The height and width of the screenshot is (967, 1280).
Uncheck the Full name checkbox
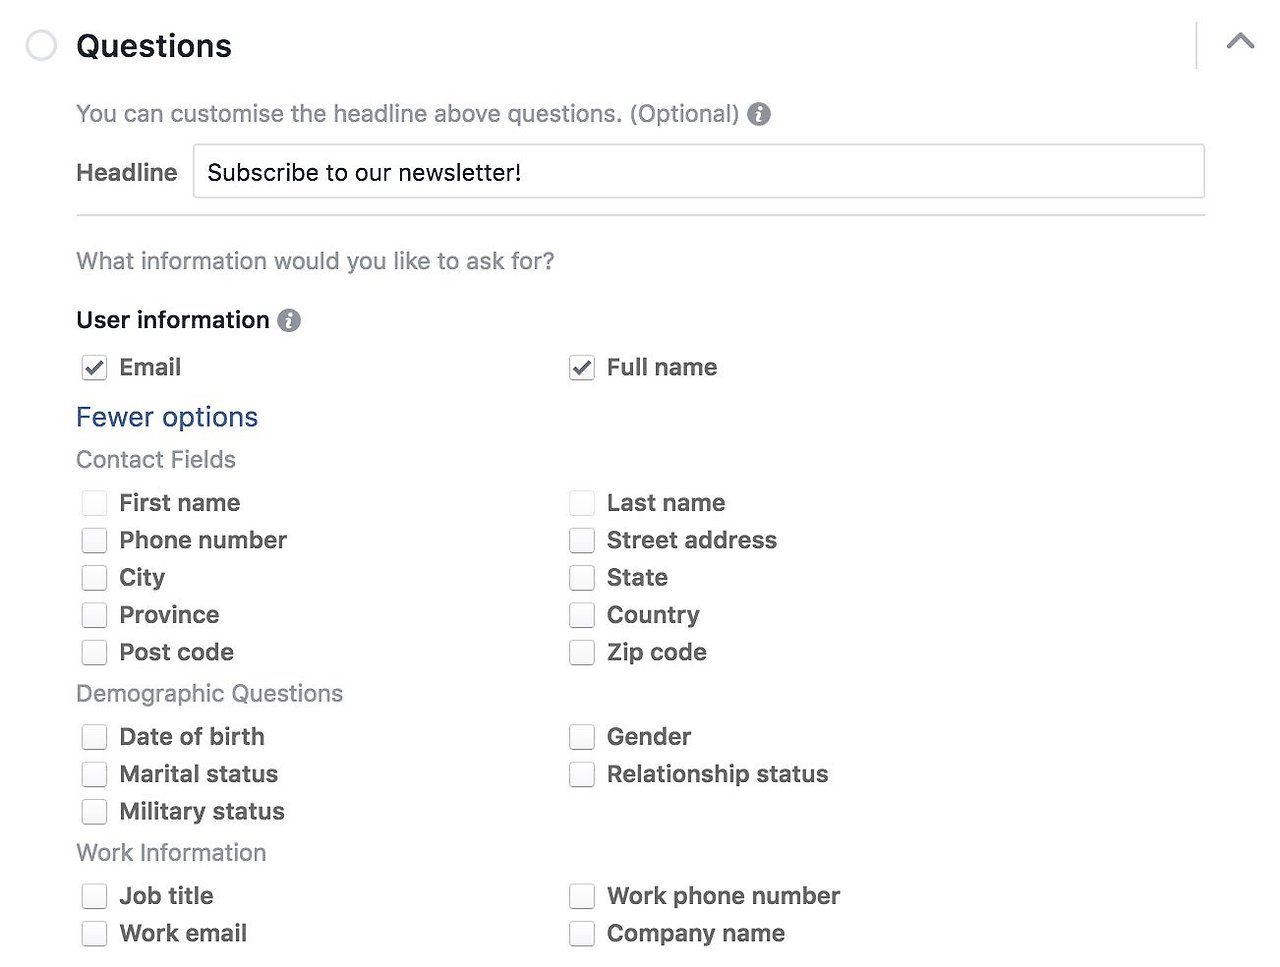pyautogui.click(x=582, y=368)
